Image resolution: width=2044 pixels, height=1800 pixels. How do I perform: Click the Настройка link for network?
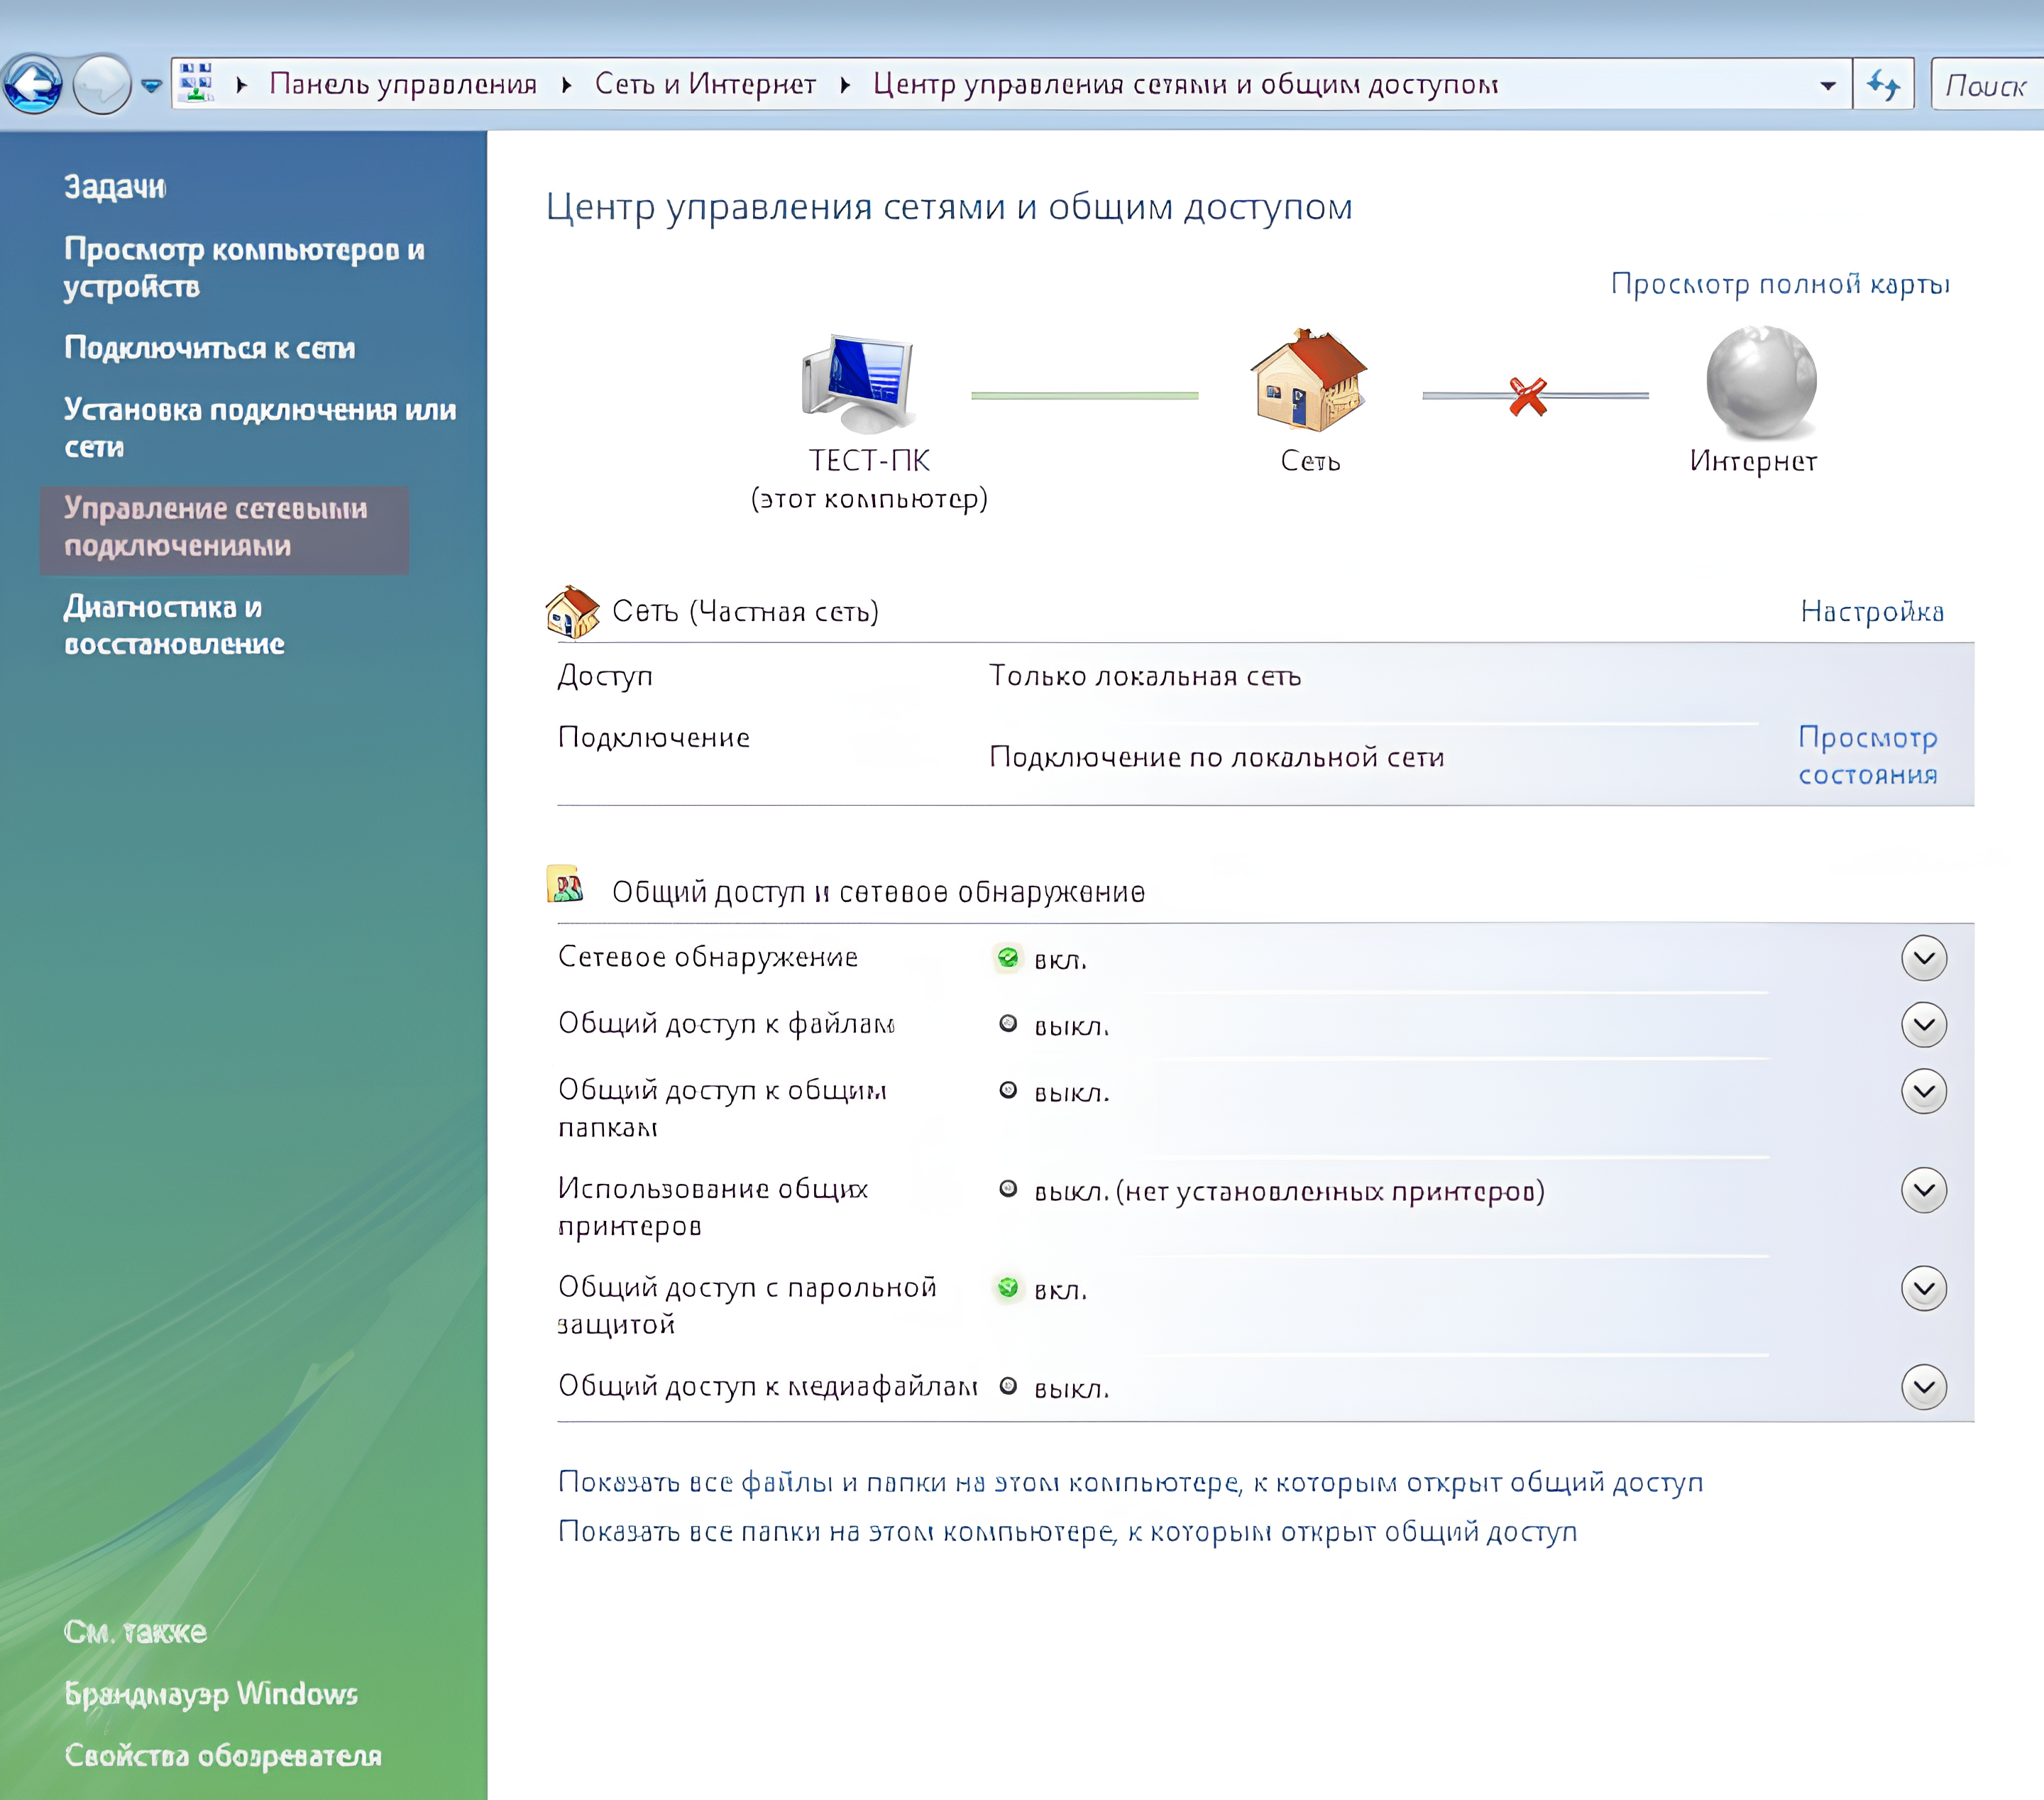[x=1872, y=611]
